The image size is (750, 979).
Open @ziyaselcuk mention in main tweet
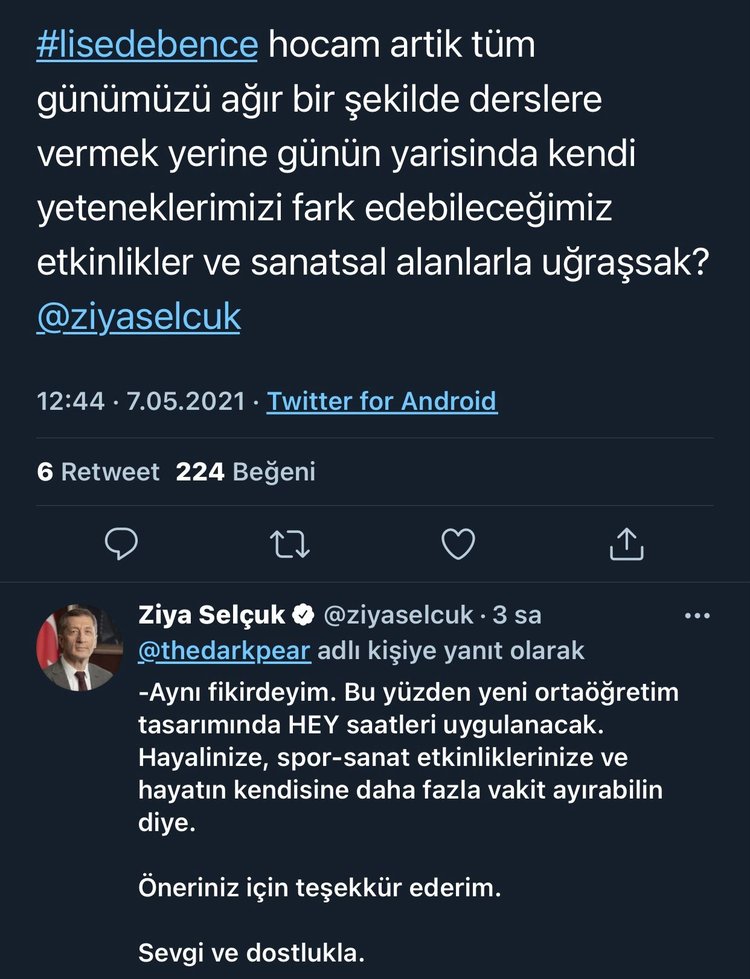(x=138, y=316)
